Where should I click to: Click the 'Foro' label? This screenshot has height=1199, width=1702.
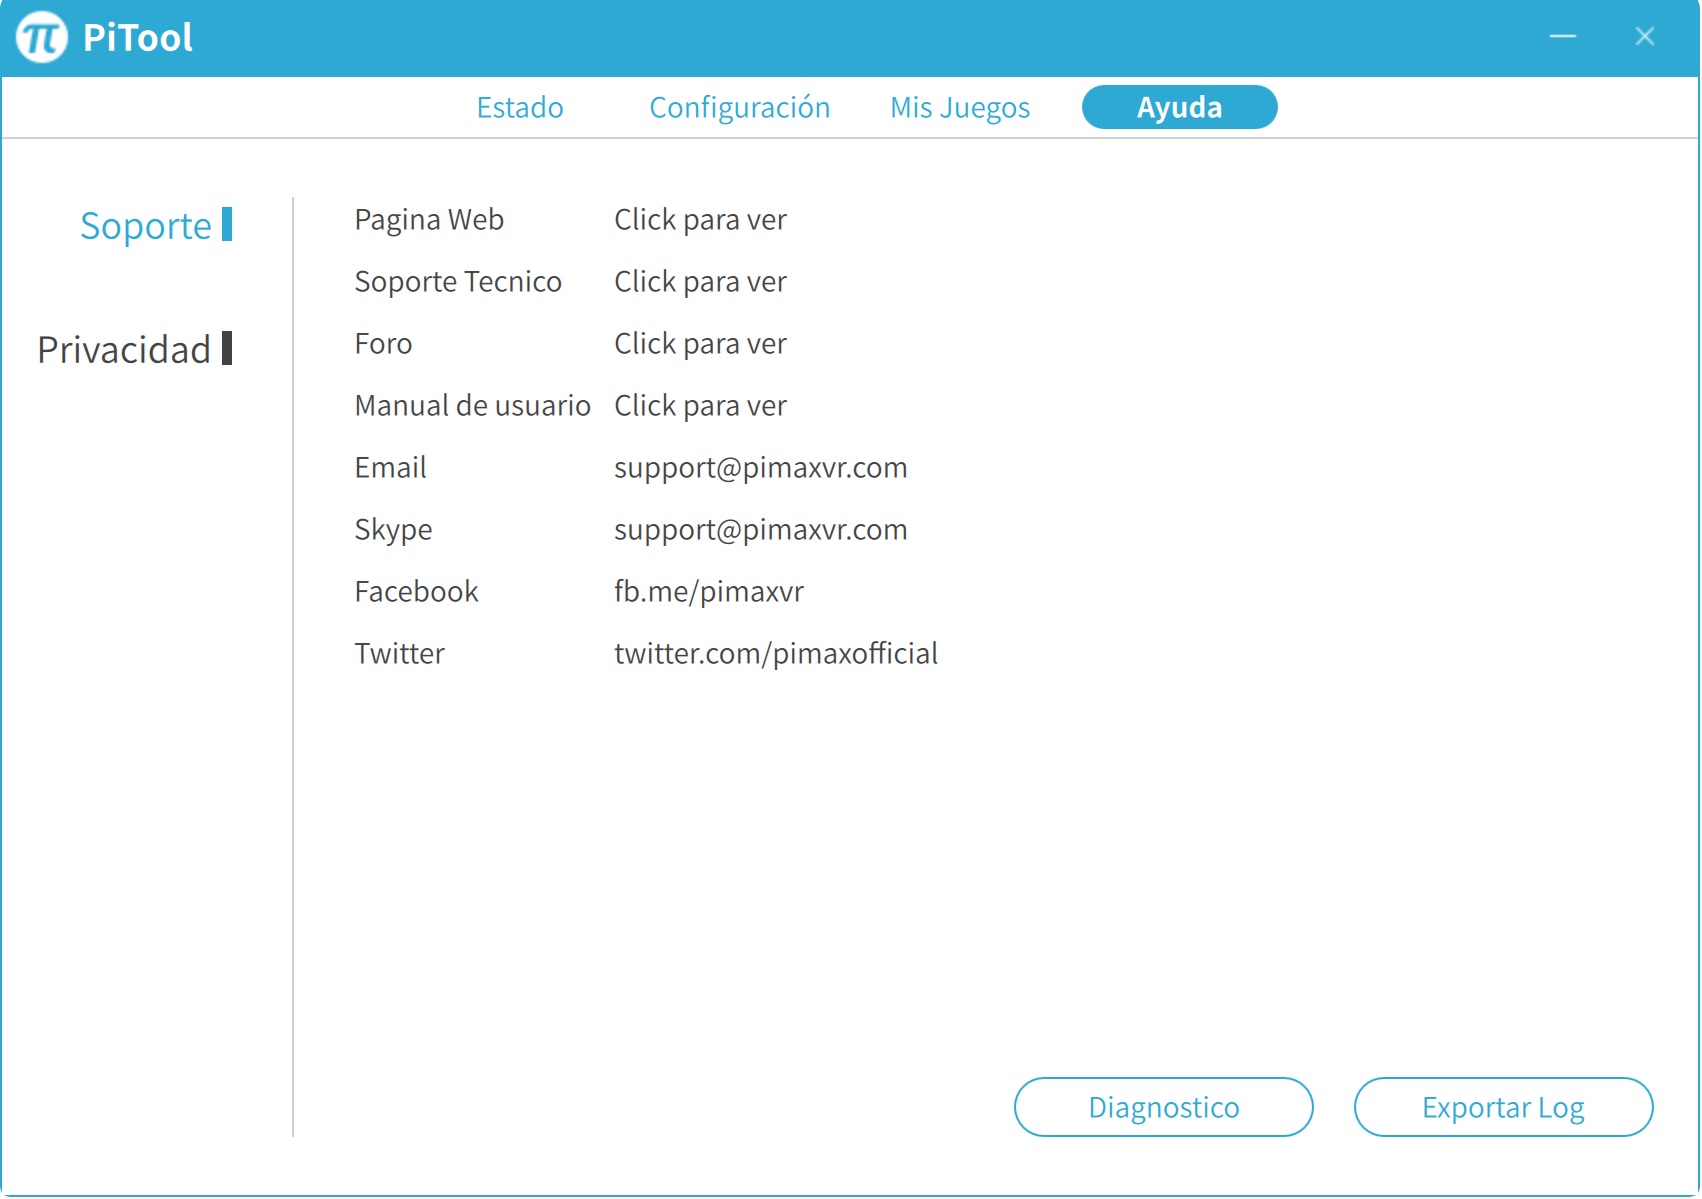(x=383, y=344)
